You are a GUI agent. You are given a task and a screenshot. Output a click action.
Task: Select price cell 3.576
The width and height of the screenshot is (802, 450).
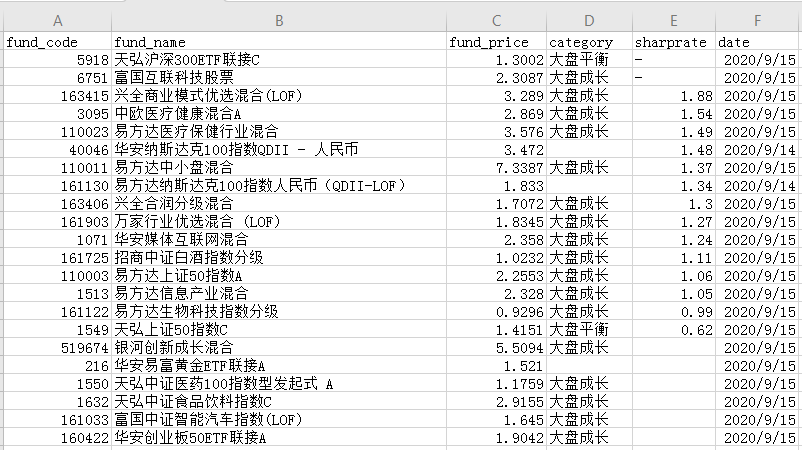496,131
